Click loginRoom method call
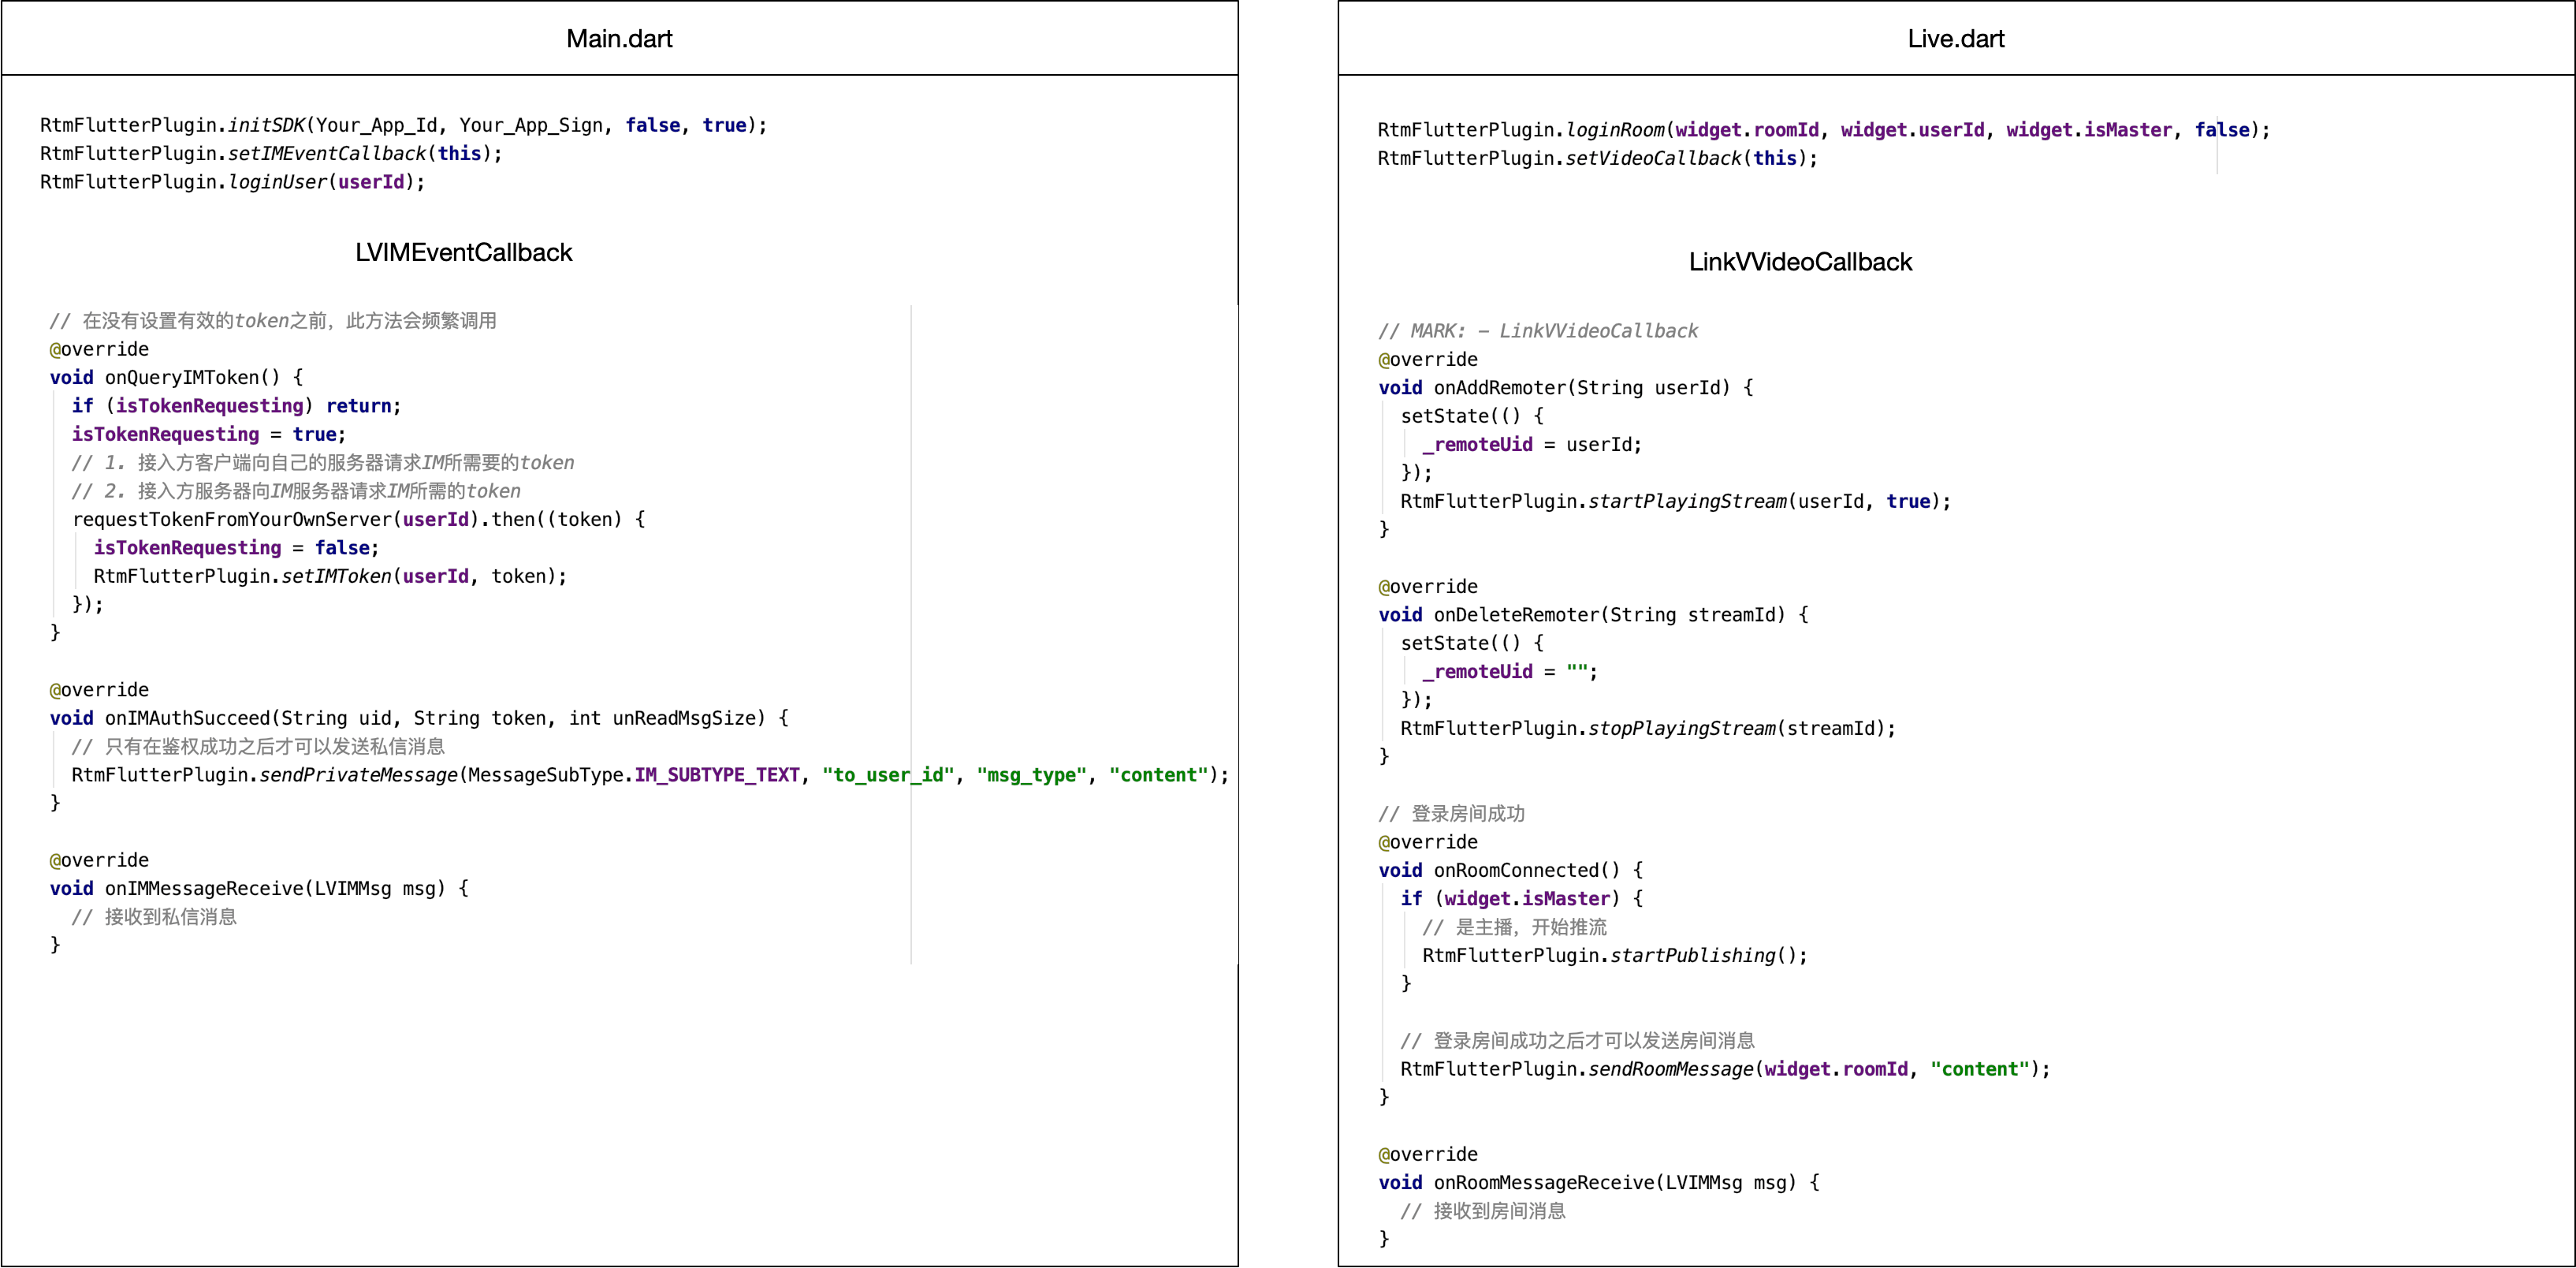This screenshot has width=2576, height=1268. click(1614, 130)
